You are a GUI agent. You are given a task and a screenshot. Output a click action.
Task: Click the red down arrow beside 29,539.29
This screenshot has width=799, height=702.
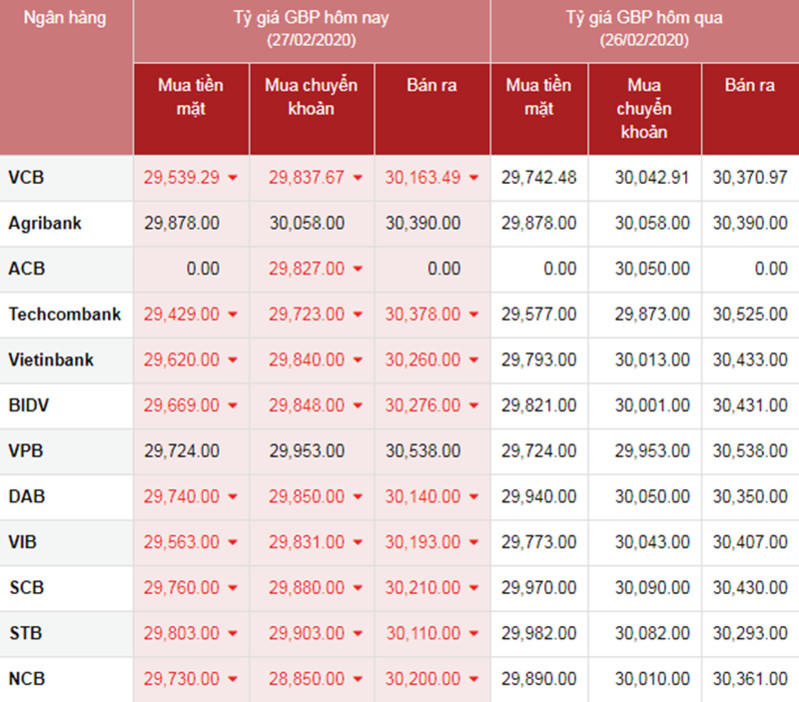(233, 179)
